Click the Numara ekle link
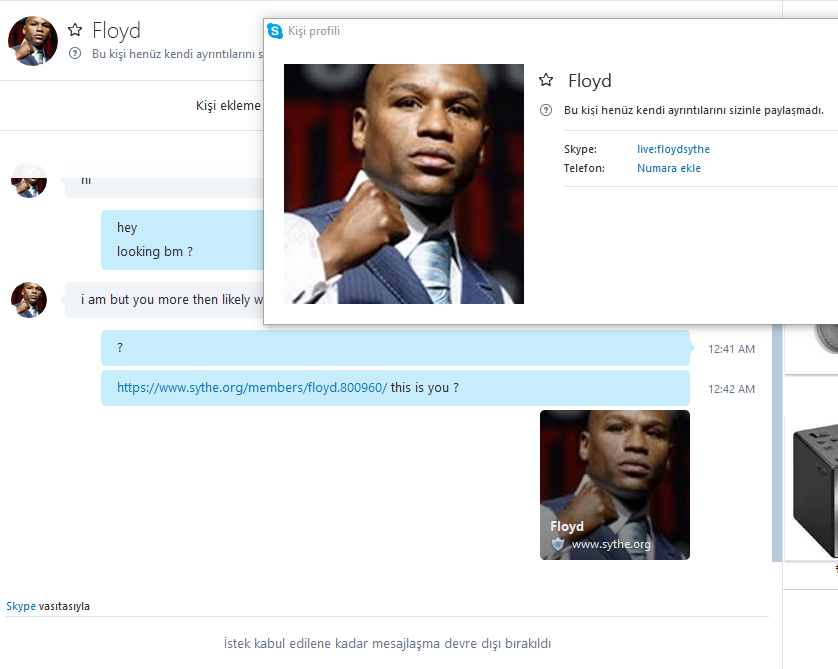The image size is (838, 669). coord(669,168)
